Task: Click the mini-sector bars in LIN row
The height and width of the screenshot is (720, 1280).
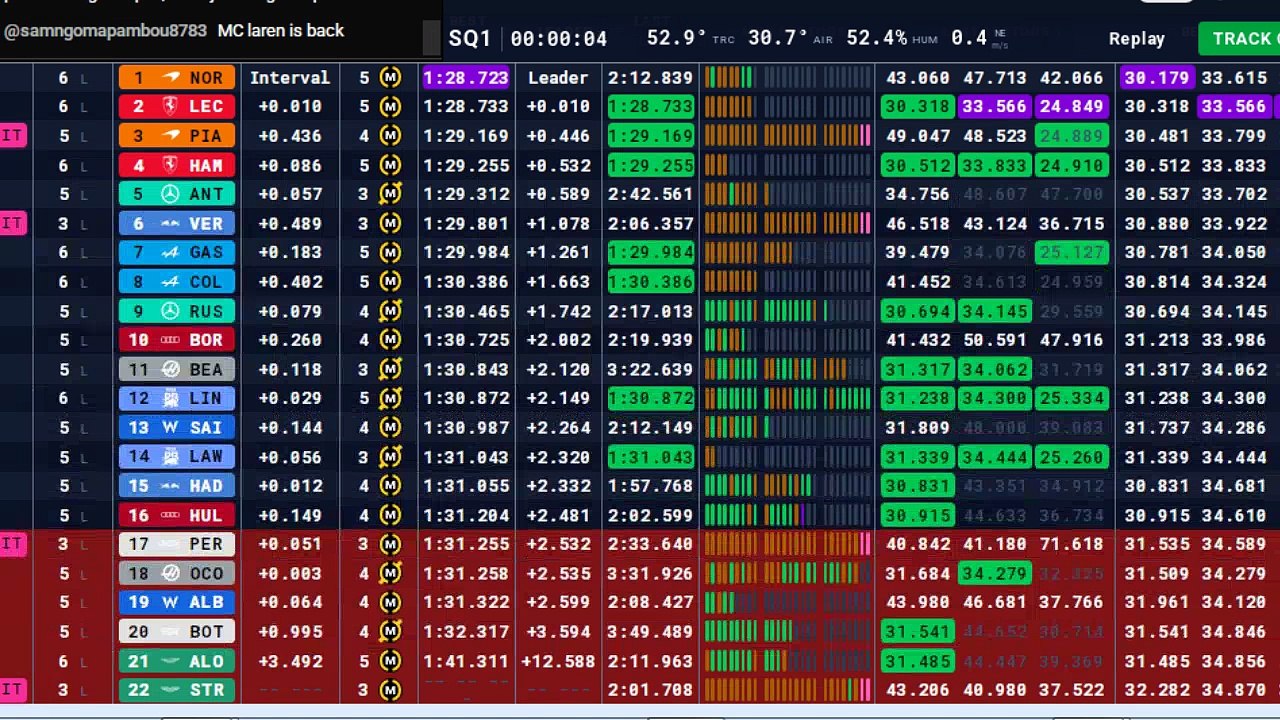Action: click(787, 398)
